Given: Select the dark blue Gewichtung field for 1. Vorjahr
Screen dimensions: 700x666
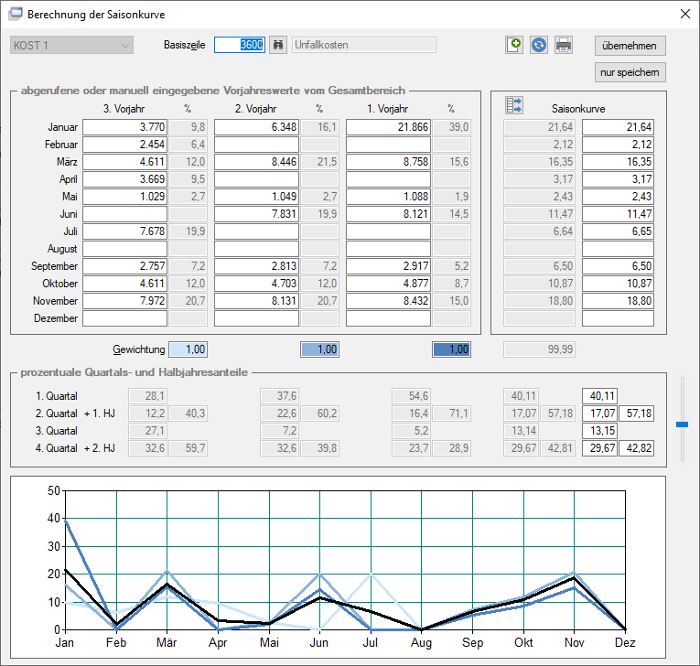Looking at the screenshot, I should pyautogui.click(x=451, y=350).
